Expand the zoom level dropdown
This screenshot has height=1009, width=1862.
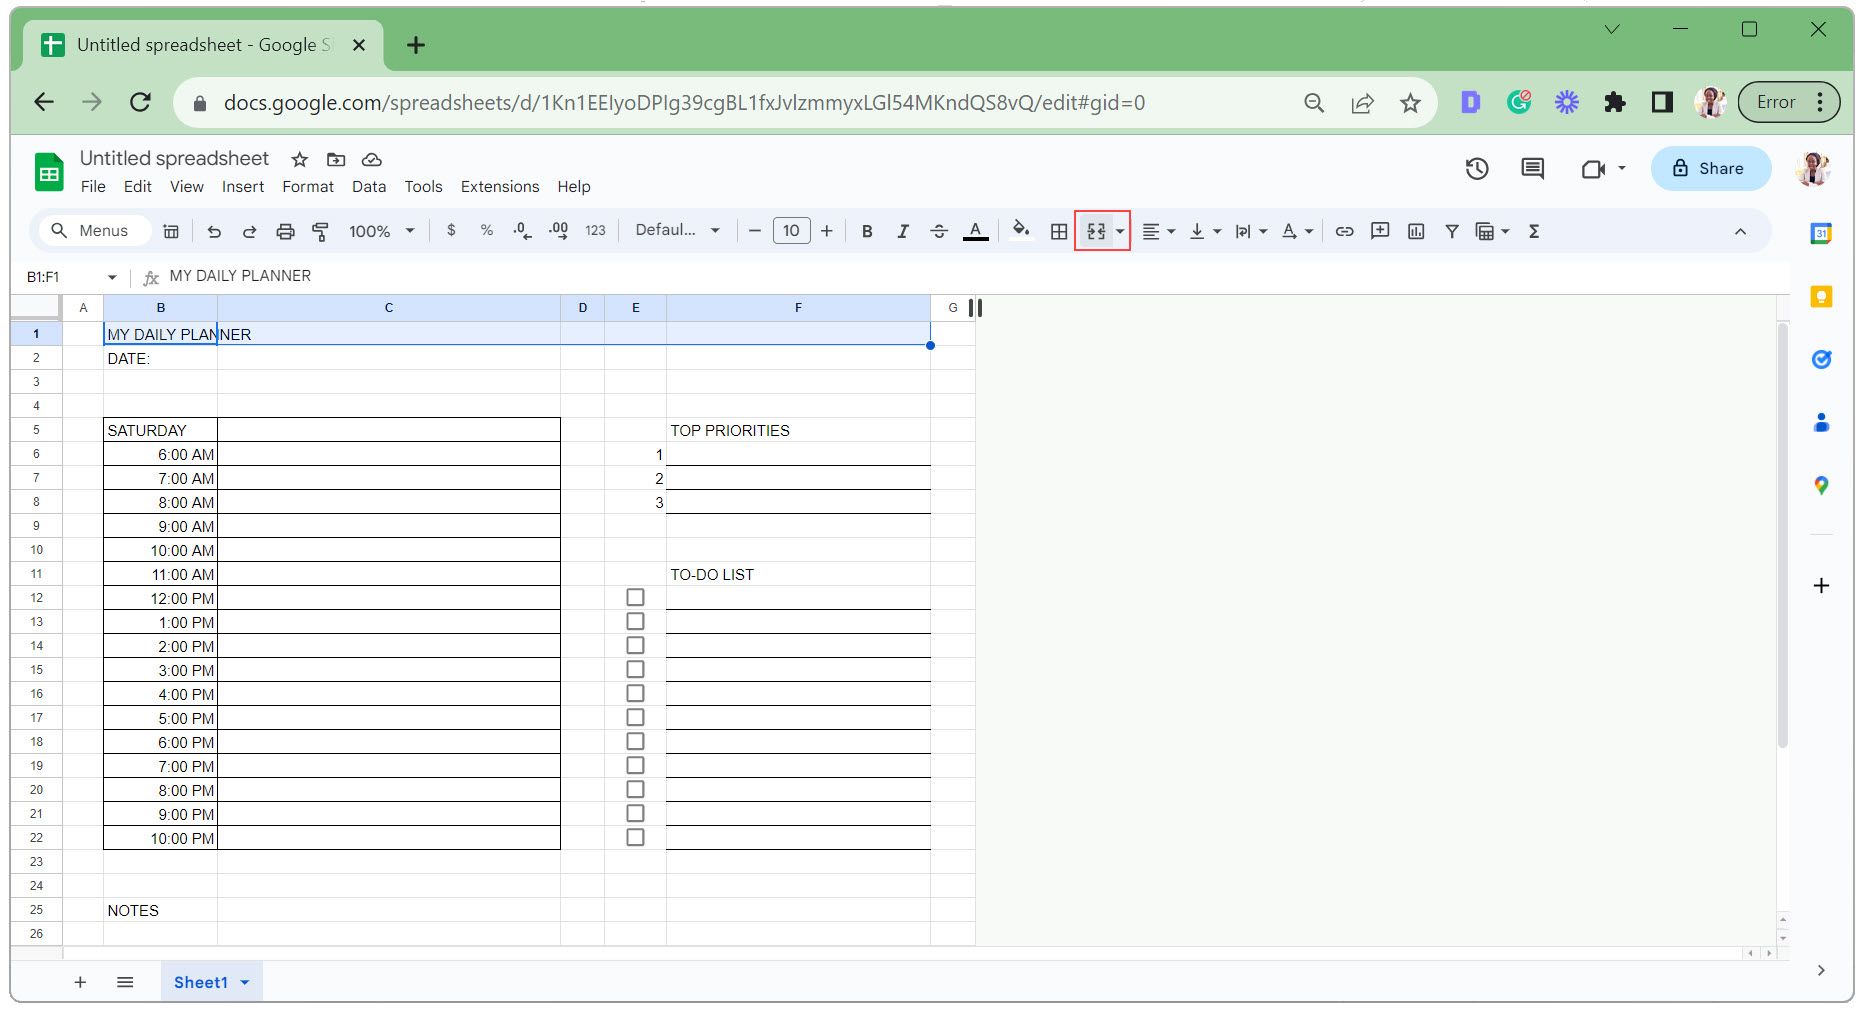pyautogui.click(x=380, y=231)
